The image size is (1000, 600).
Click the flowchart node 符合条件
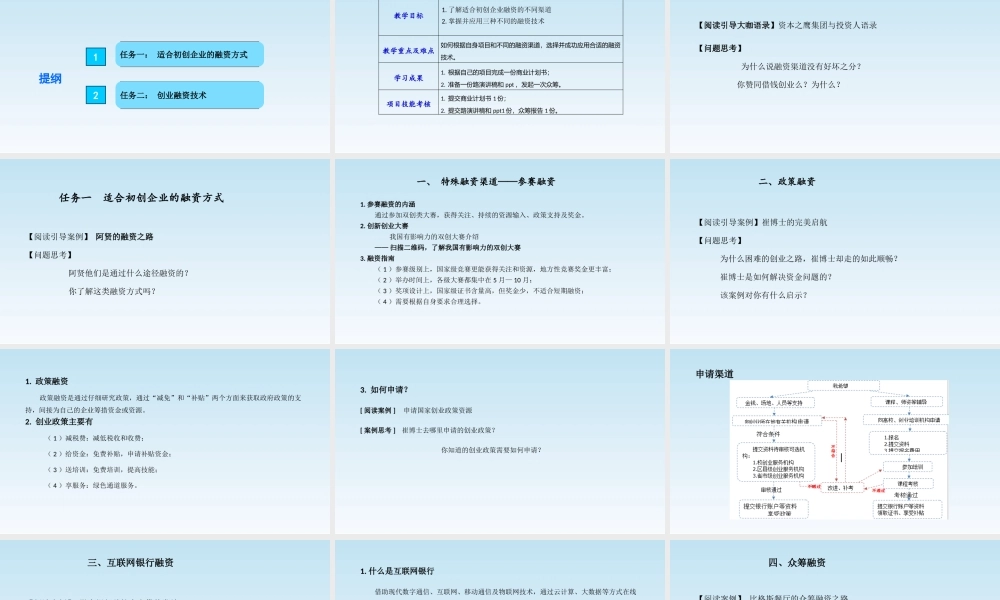(767, 434)
